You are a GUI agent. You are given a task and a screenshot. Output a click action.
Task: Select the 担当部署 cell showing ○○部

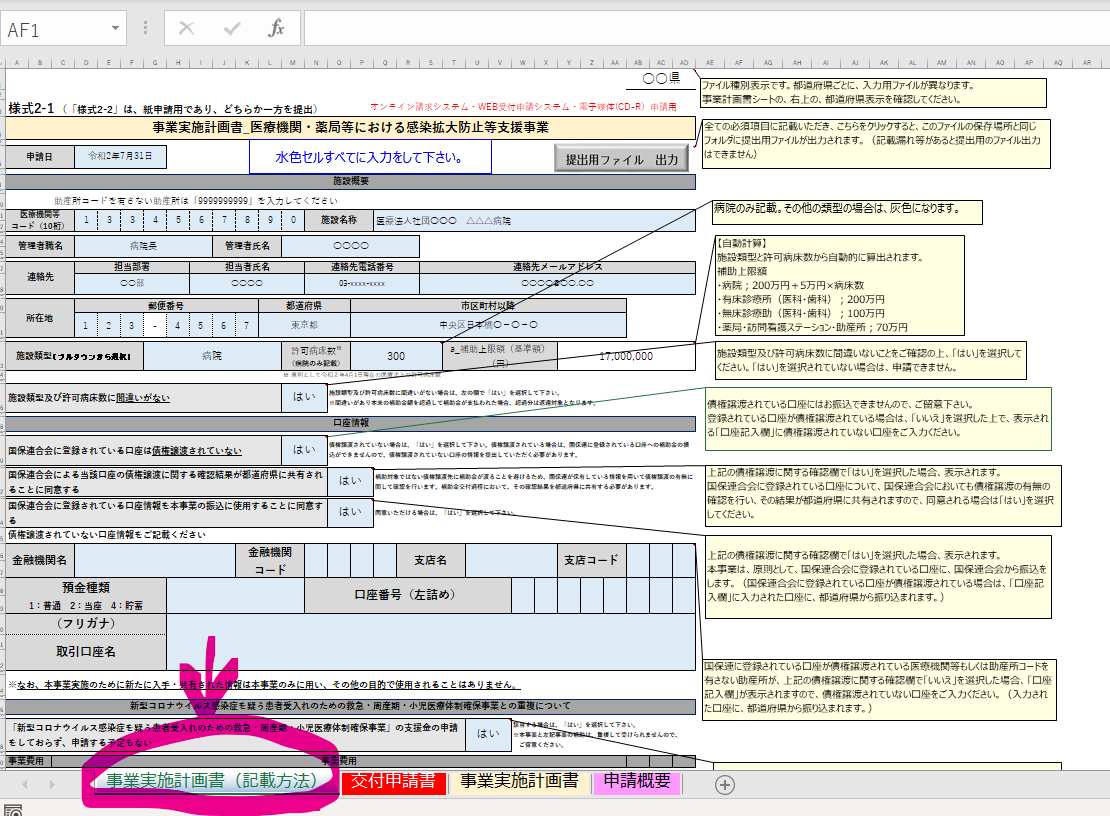pyautogui.click(x=132, y=283)
